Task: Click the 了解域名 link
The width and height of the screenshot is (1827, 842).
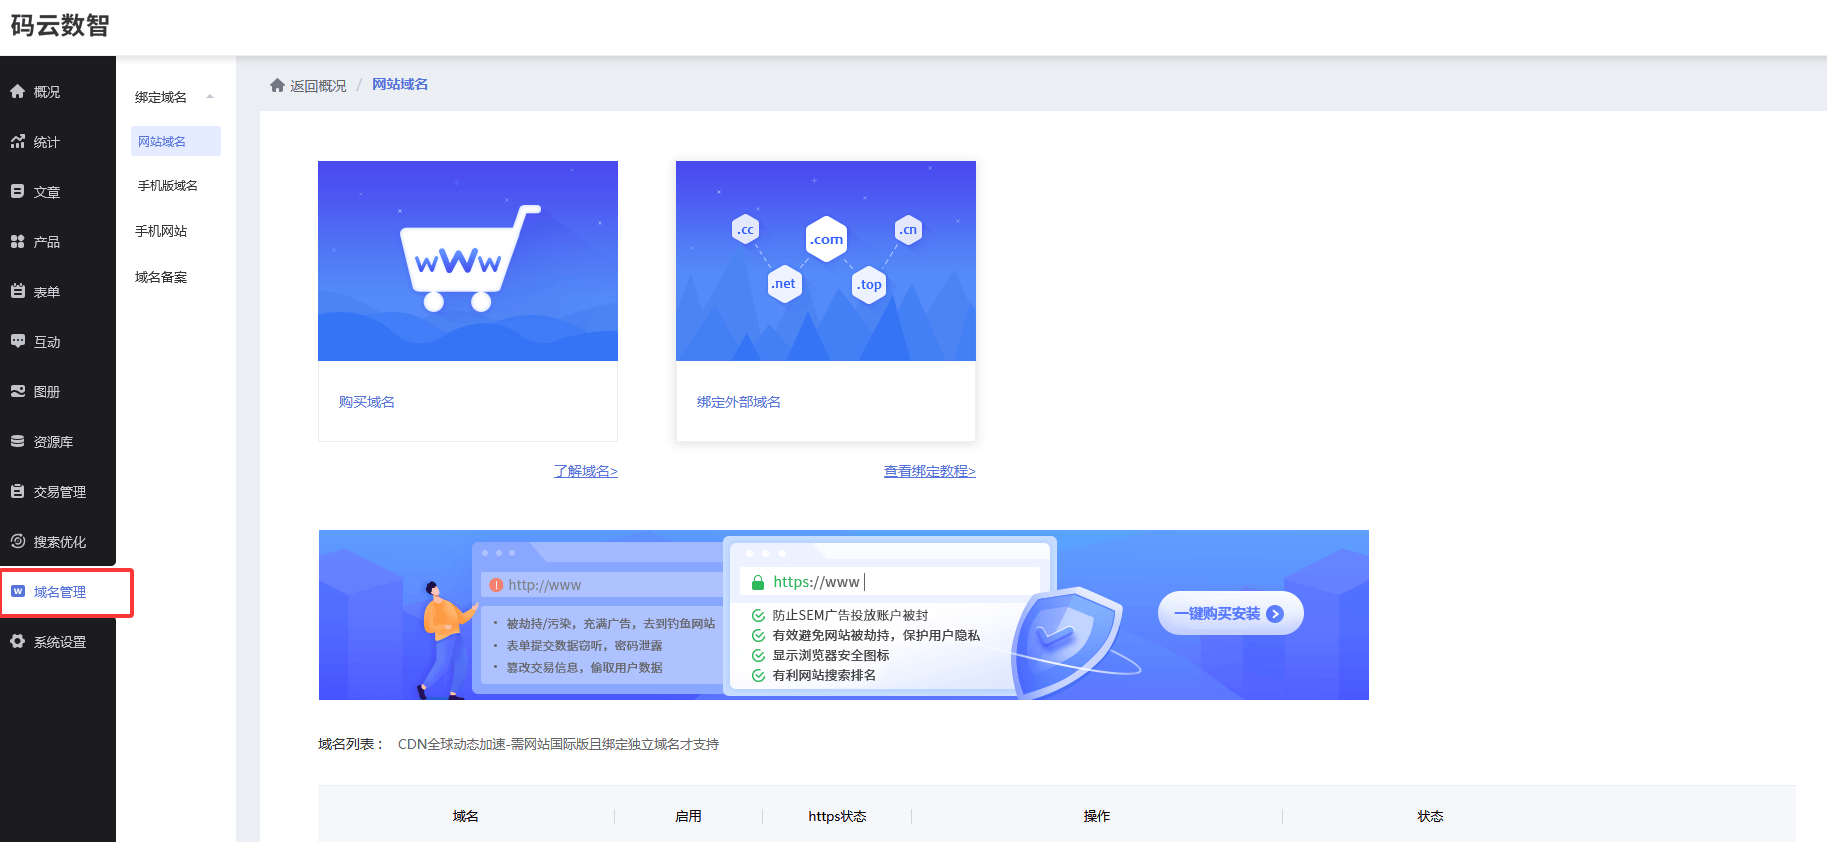Action: point(585,471)
